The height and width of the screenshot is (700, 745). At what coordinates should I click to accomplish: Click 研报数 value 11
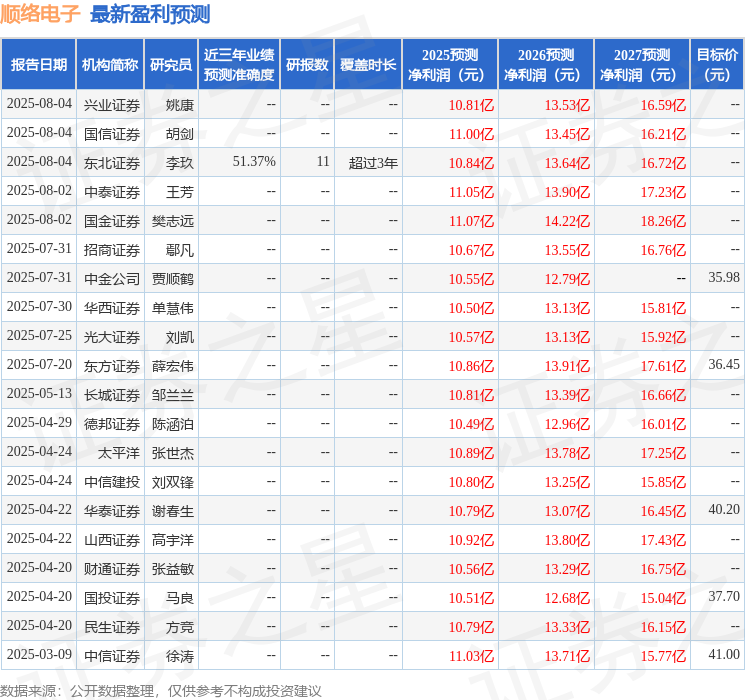click(323, 162)
